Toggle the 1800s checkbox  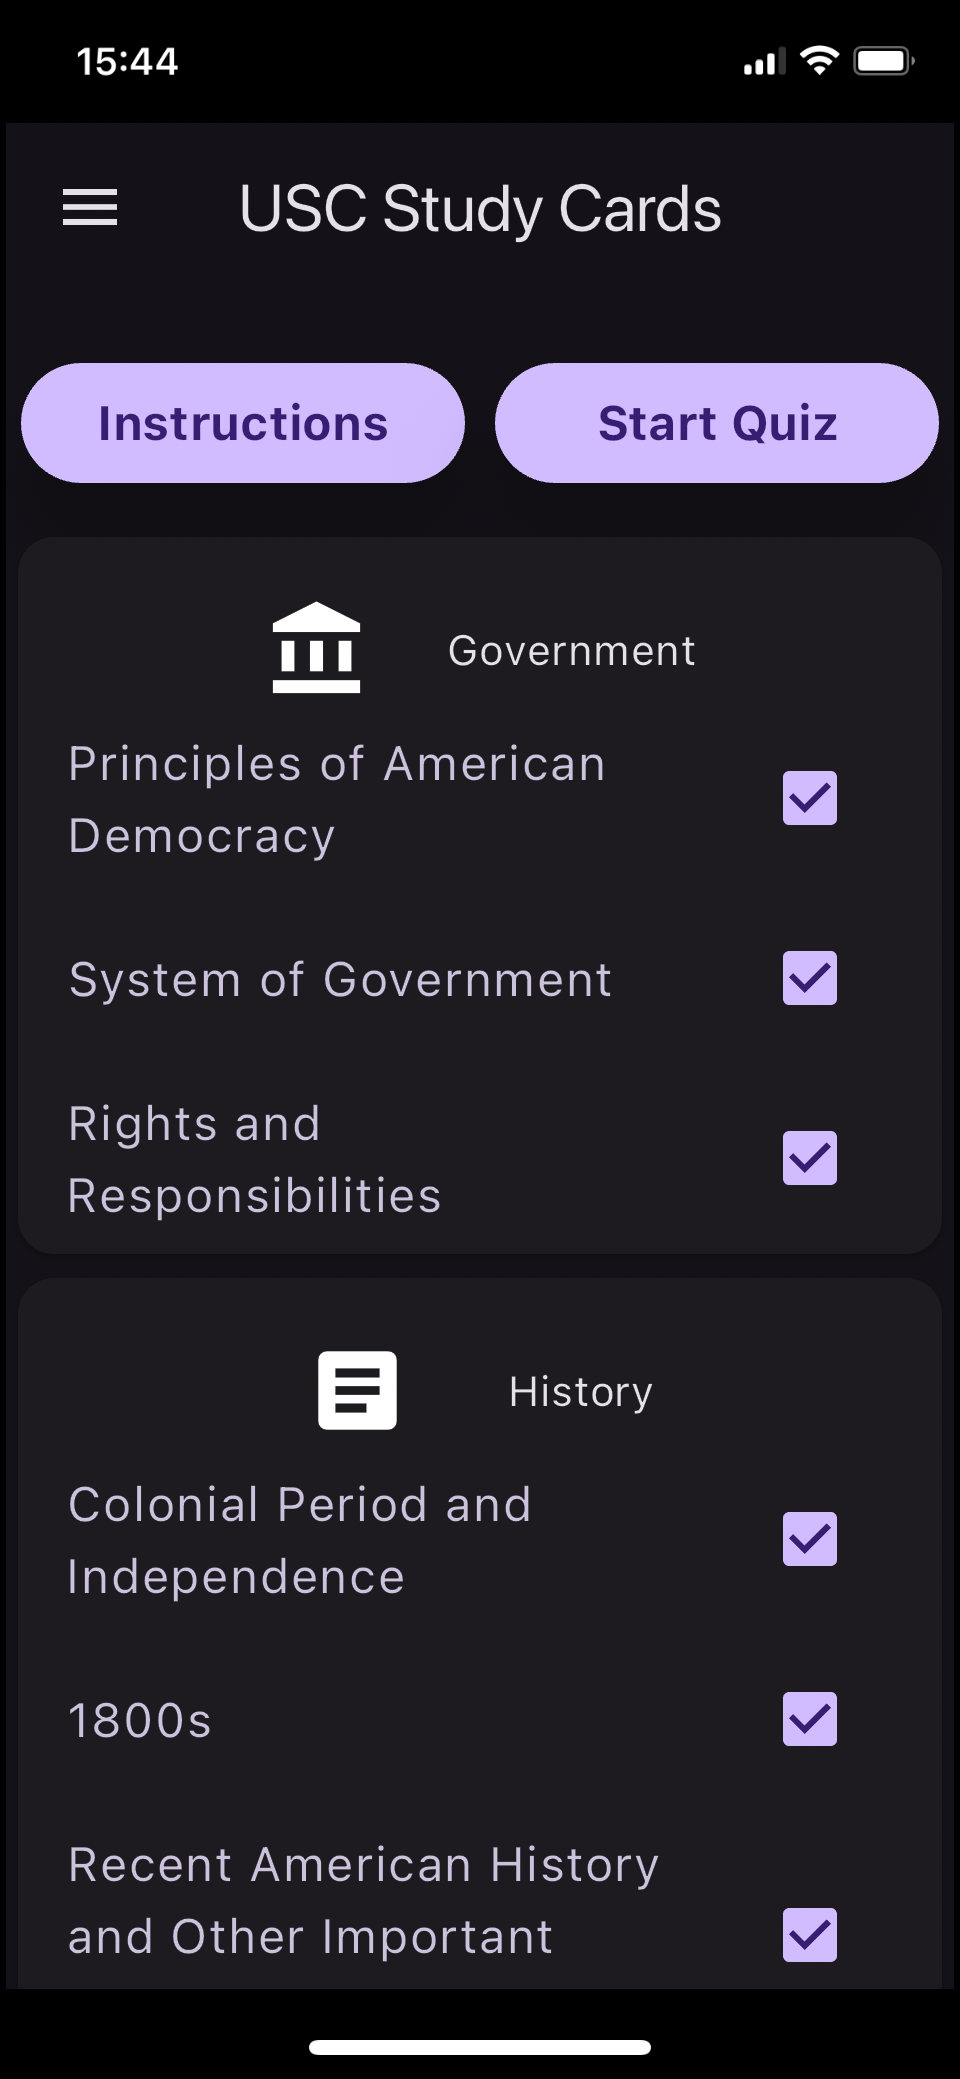(x=809, y=1719)
